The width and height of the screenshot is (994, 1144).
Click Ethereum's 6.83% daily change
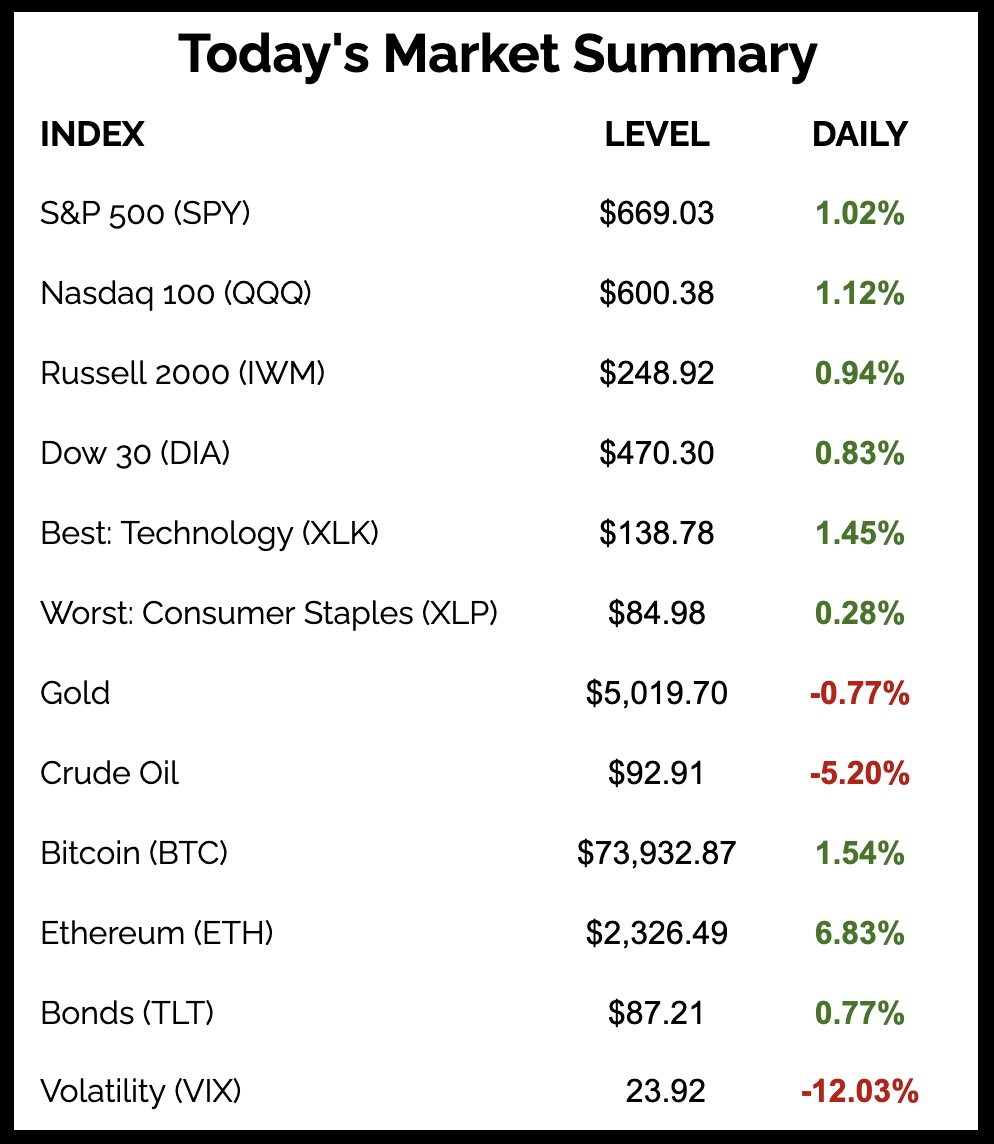click(859, 933)
